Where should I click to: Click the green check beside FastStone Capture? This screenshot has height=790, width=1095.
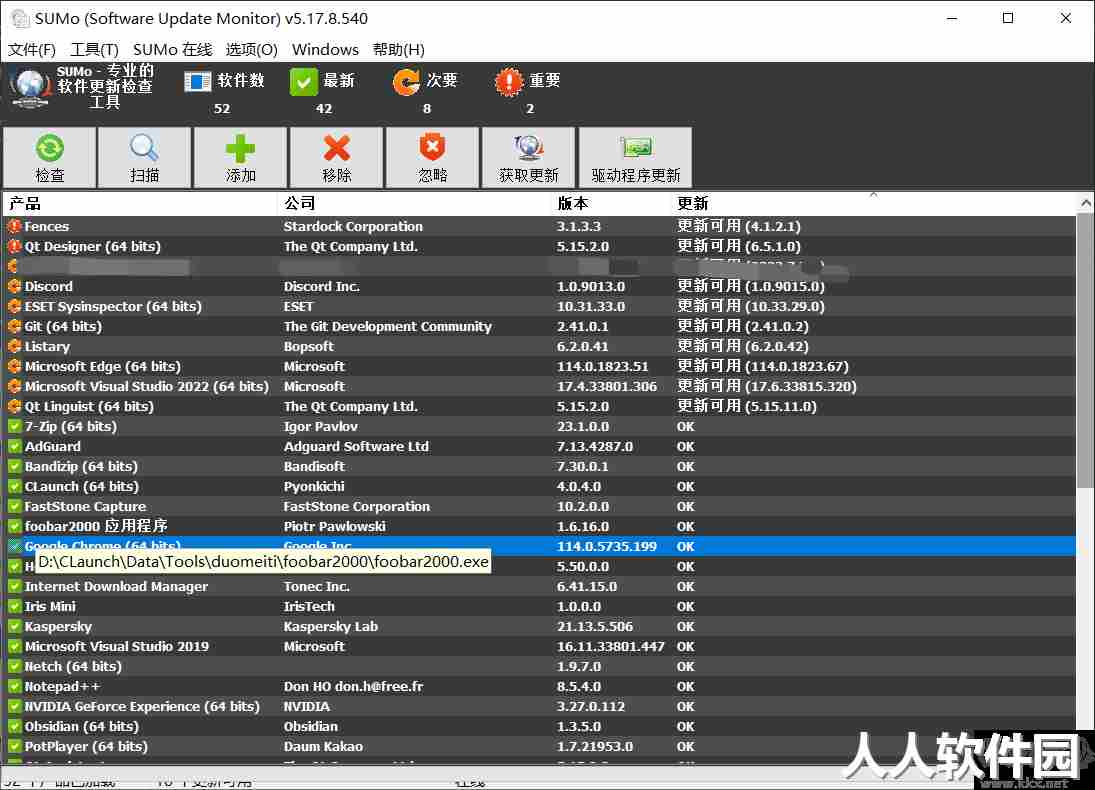pyautogui.click(x=14, y=506)
